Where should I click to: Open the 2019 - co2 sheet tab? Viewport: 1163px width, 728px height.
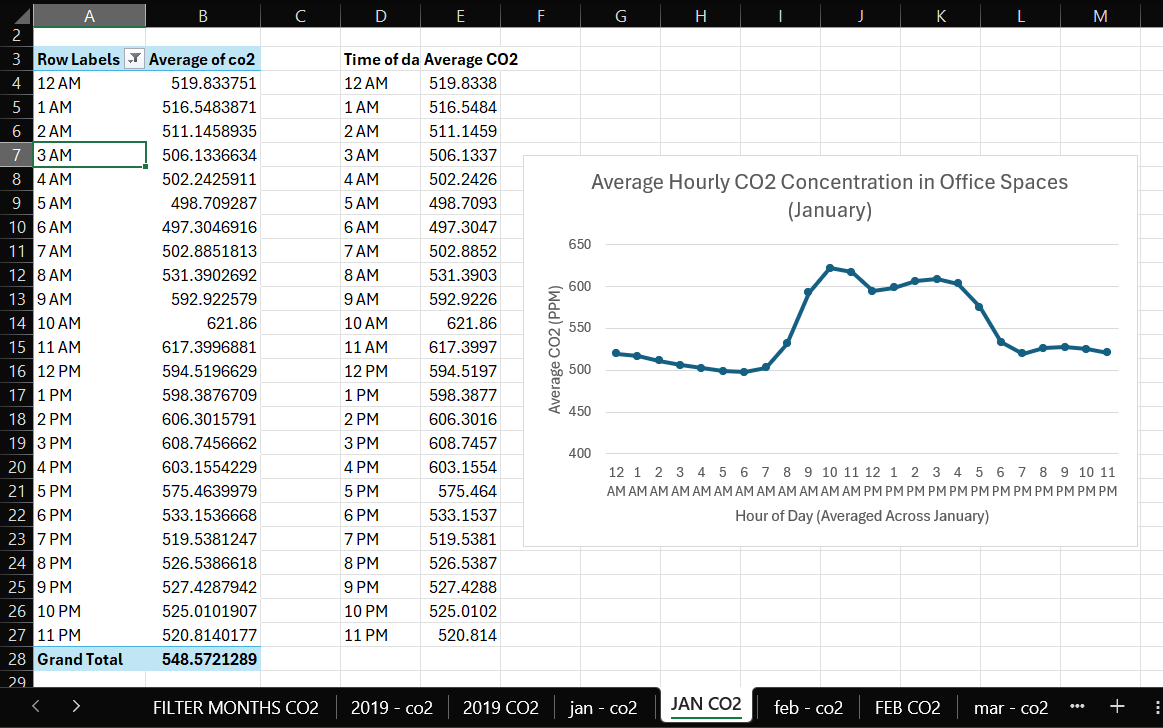pyautogui.click(x=391, y=706)
